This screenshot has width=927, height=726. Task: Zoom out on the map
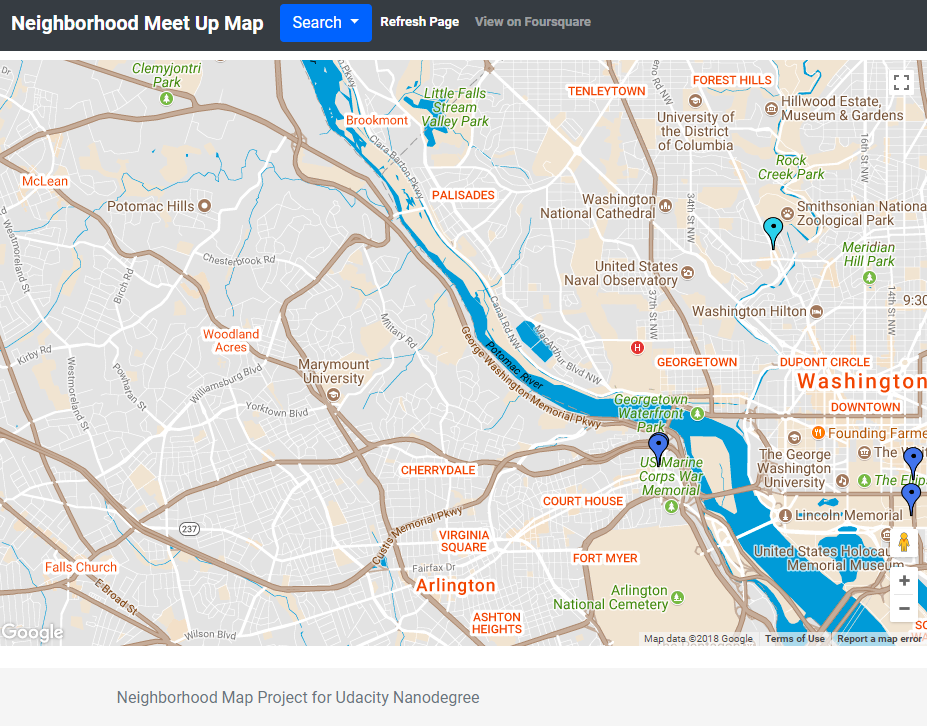(x=904, y=608)
